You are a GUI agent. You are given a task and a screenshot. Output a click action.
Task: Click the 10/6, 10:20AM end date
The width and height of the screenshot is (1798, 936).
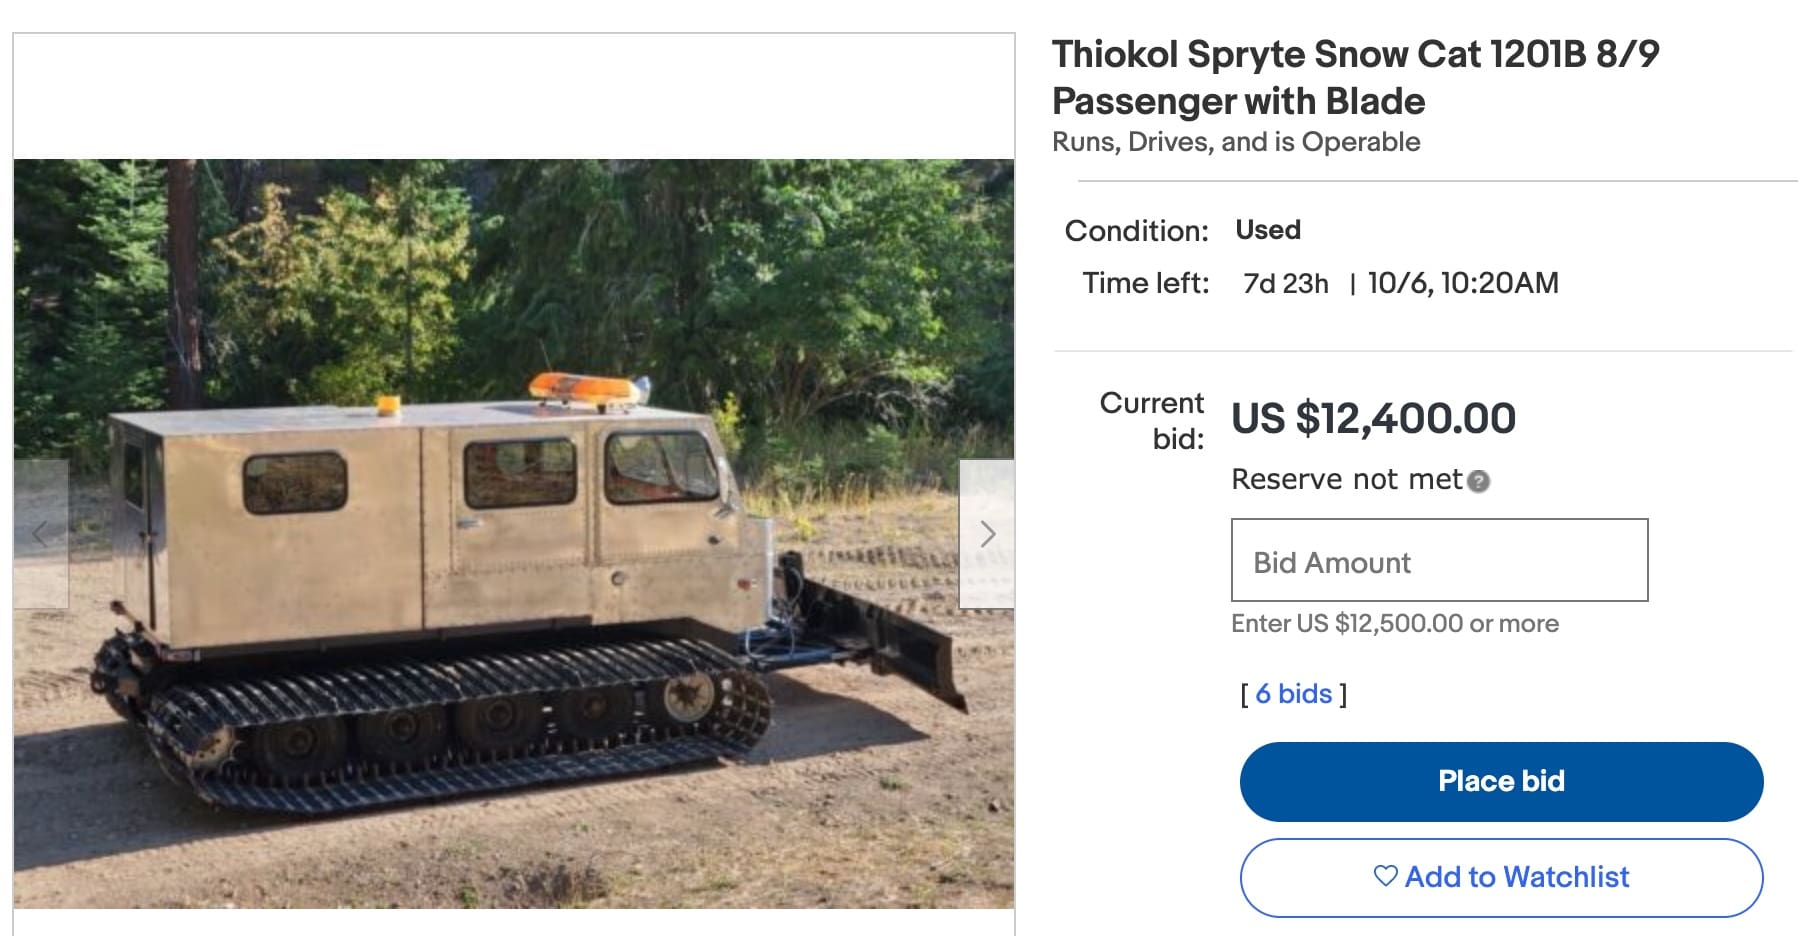pyautogui.click(x=1462, y=283)
